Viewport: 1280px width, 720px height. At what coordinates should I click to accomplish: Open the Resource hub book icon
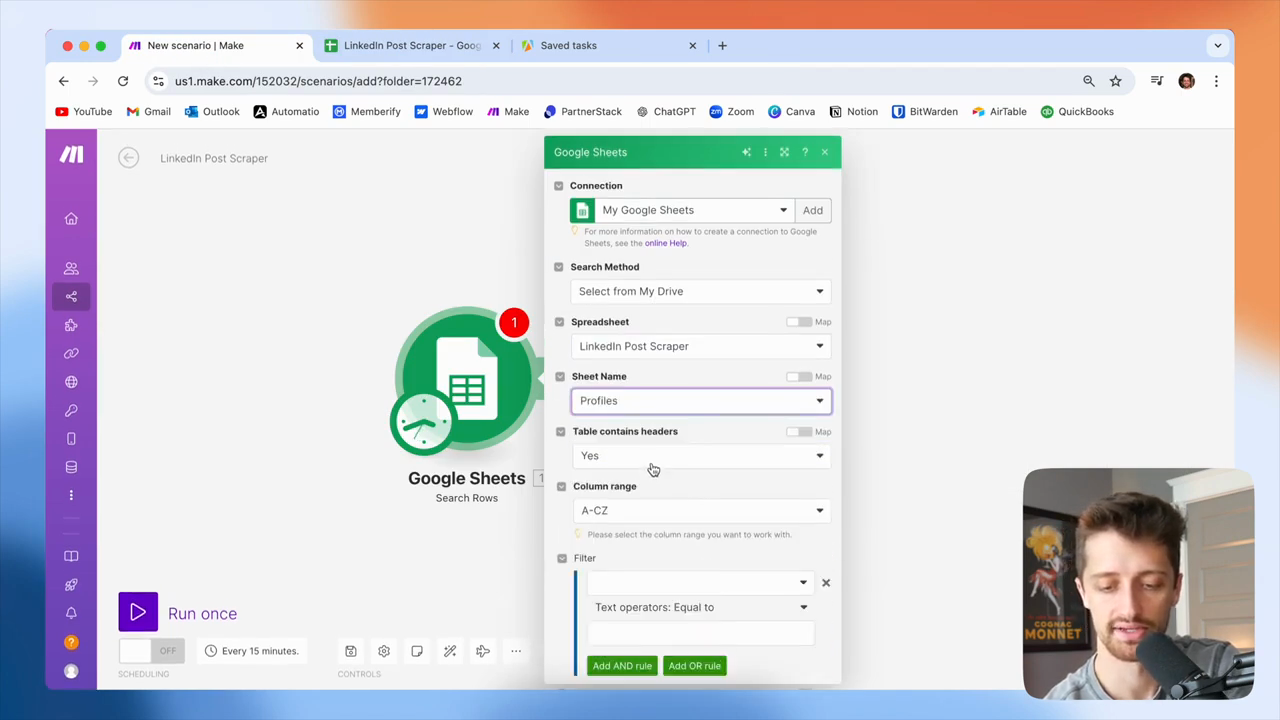coord(71,556)
